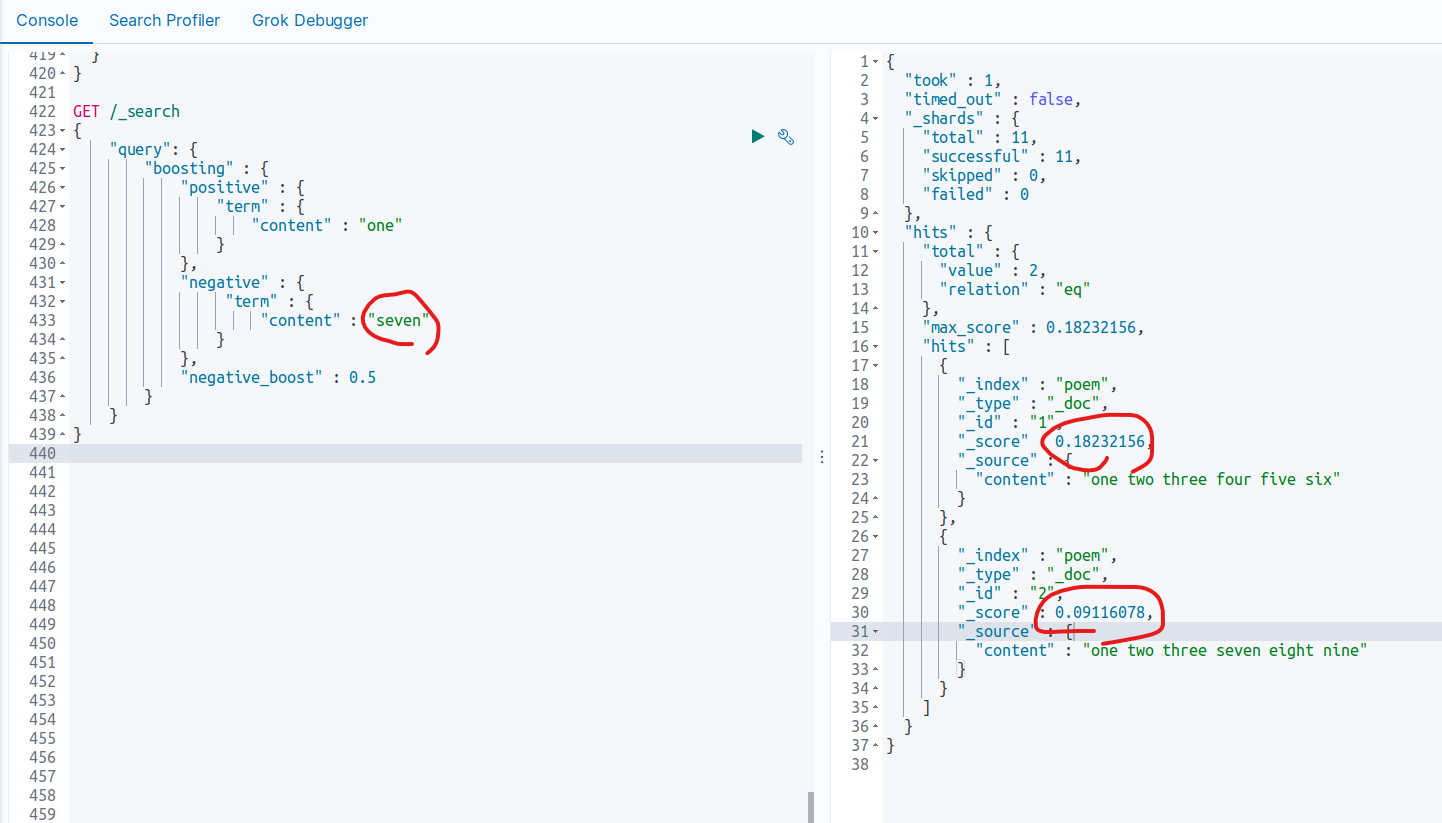The width and height of the screenshot is (1442, 823).
Task: Collapse the "boosting" block at line 425
Action: (x=62, y=169)
